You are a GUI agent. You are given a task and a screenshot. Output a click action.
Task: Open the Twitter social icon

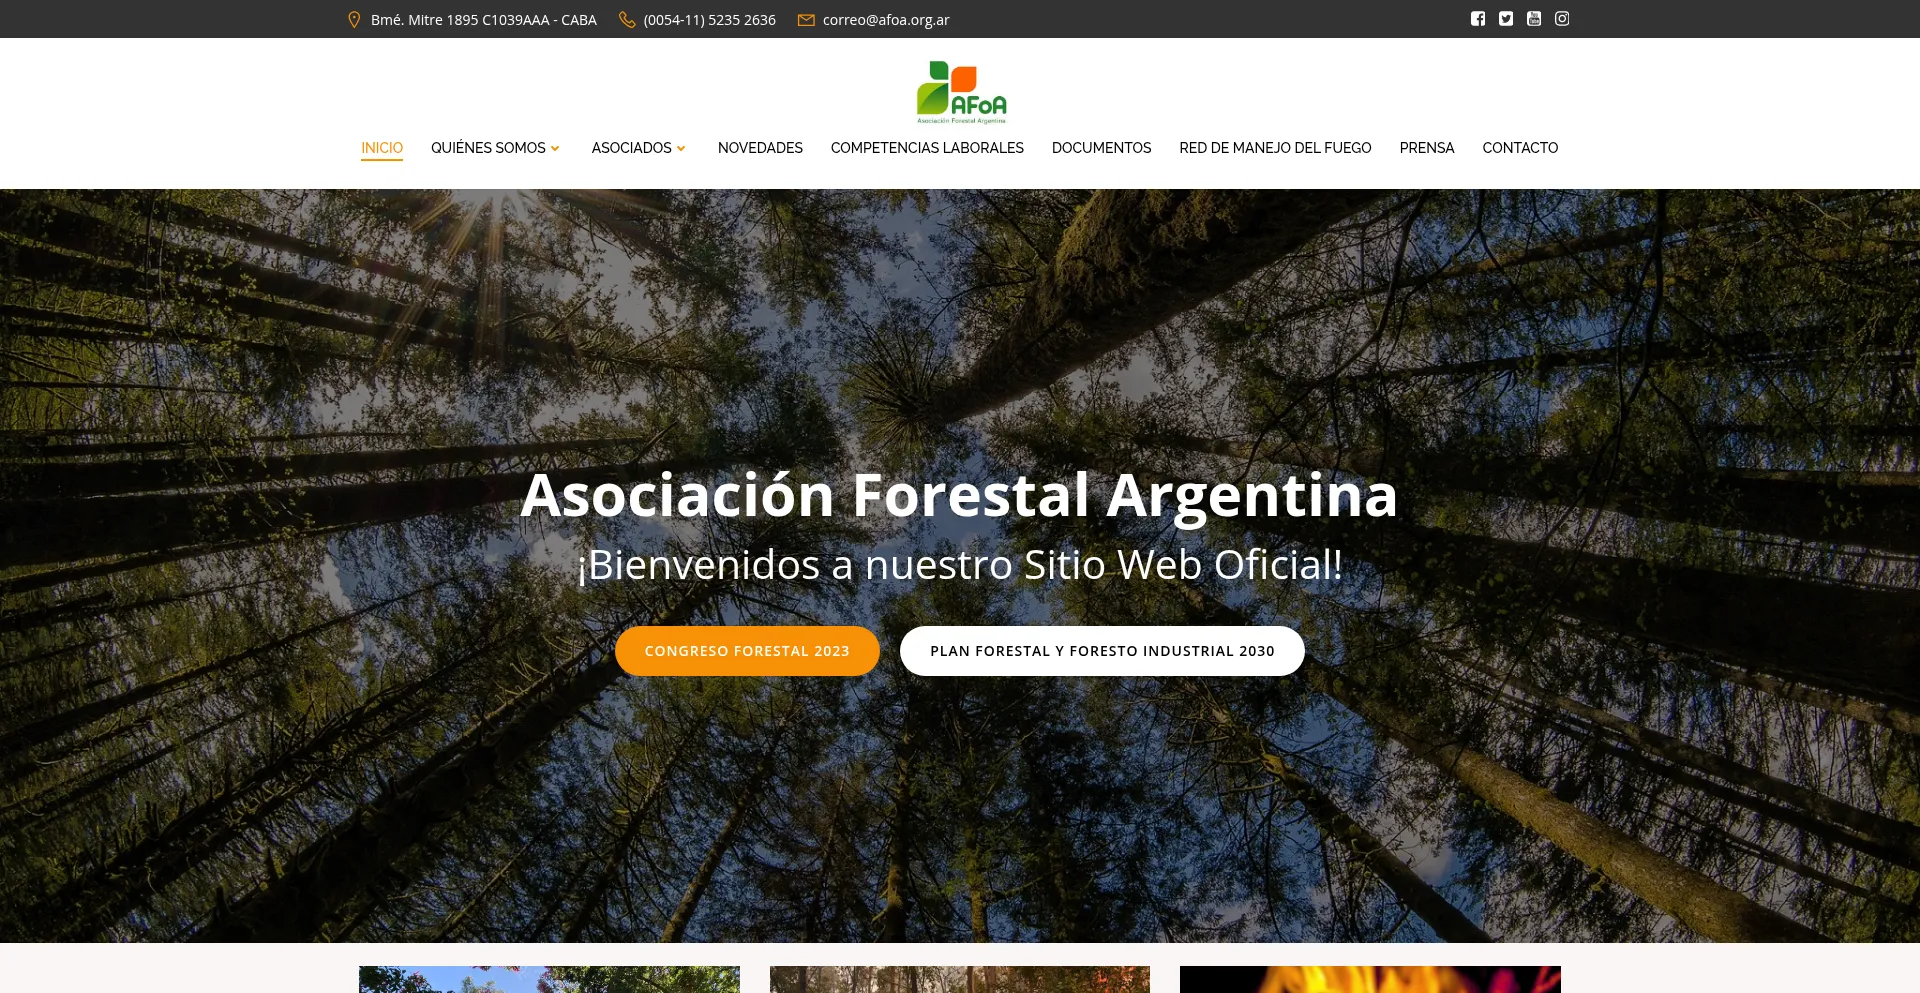(1506, 19)
